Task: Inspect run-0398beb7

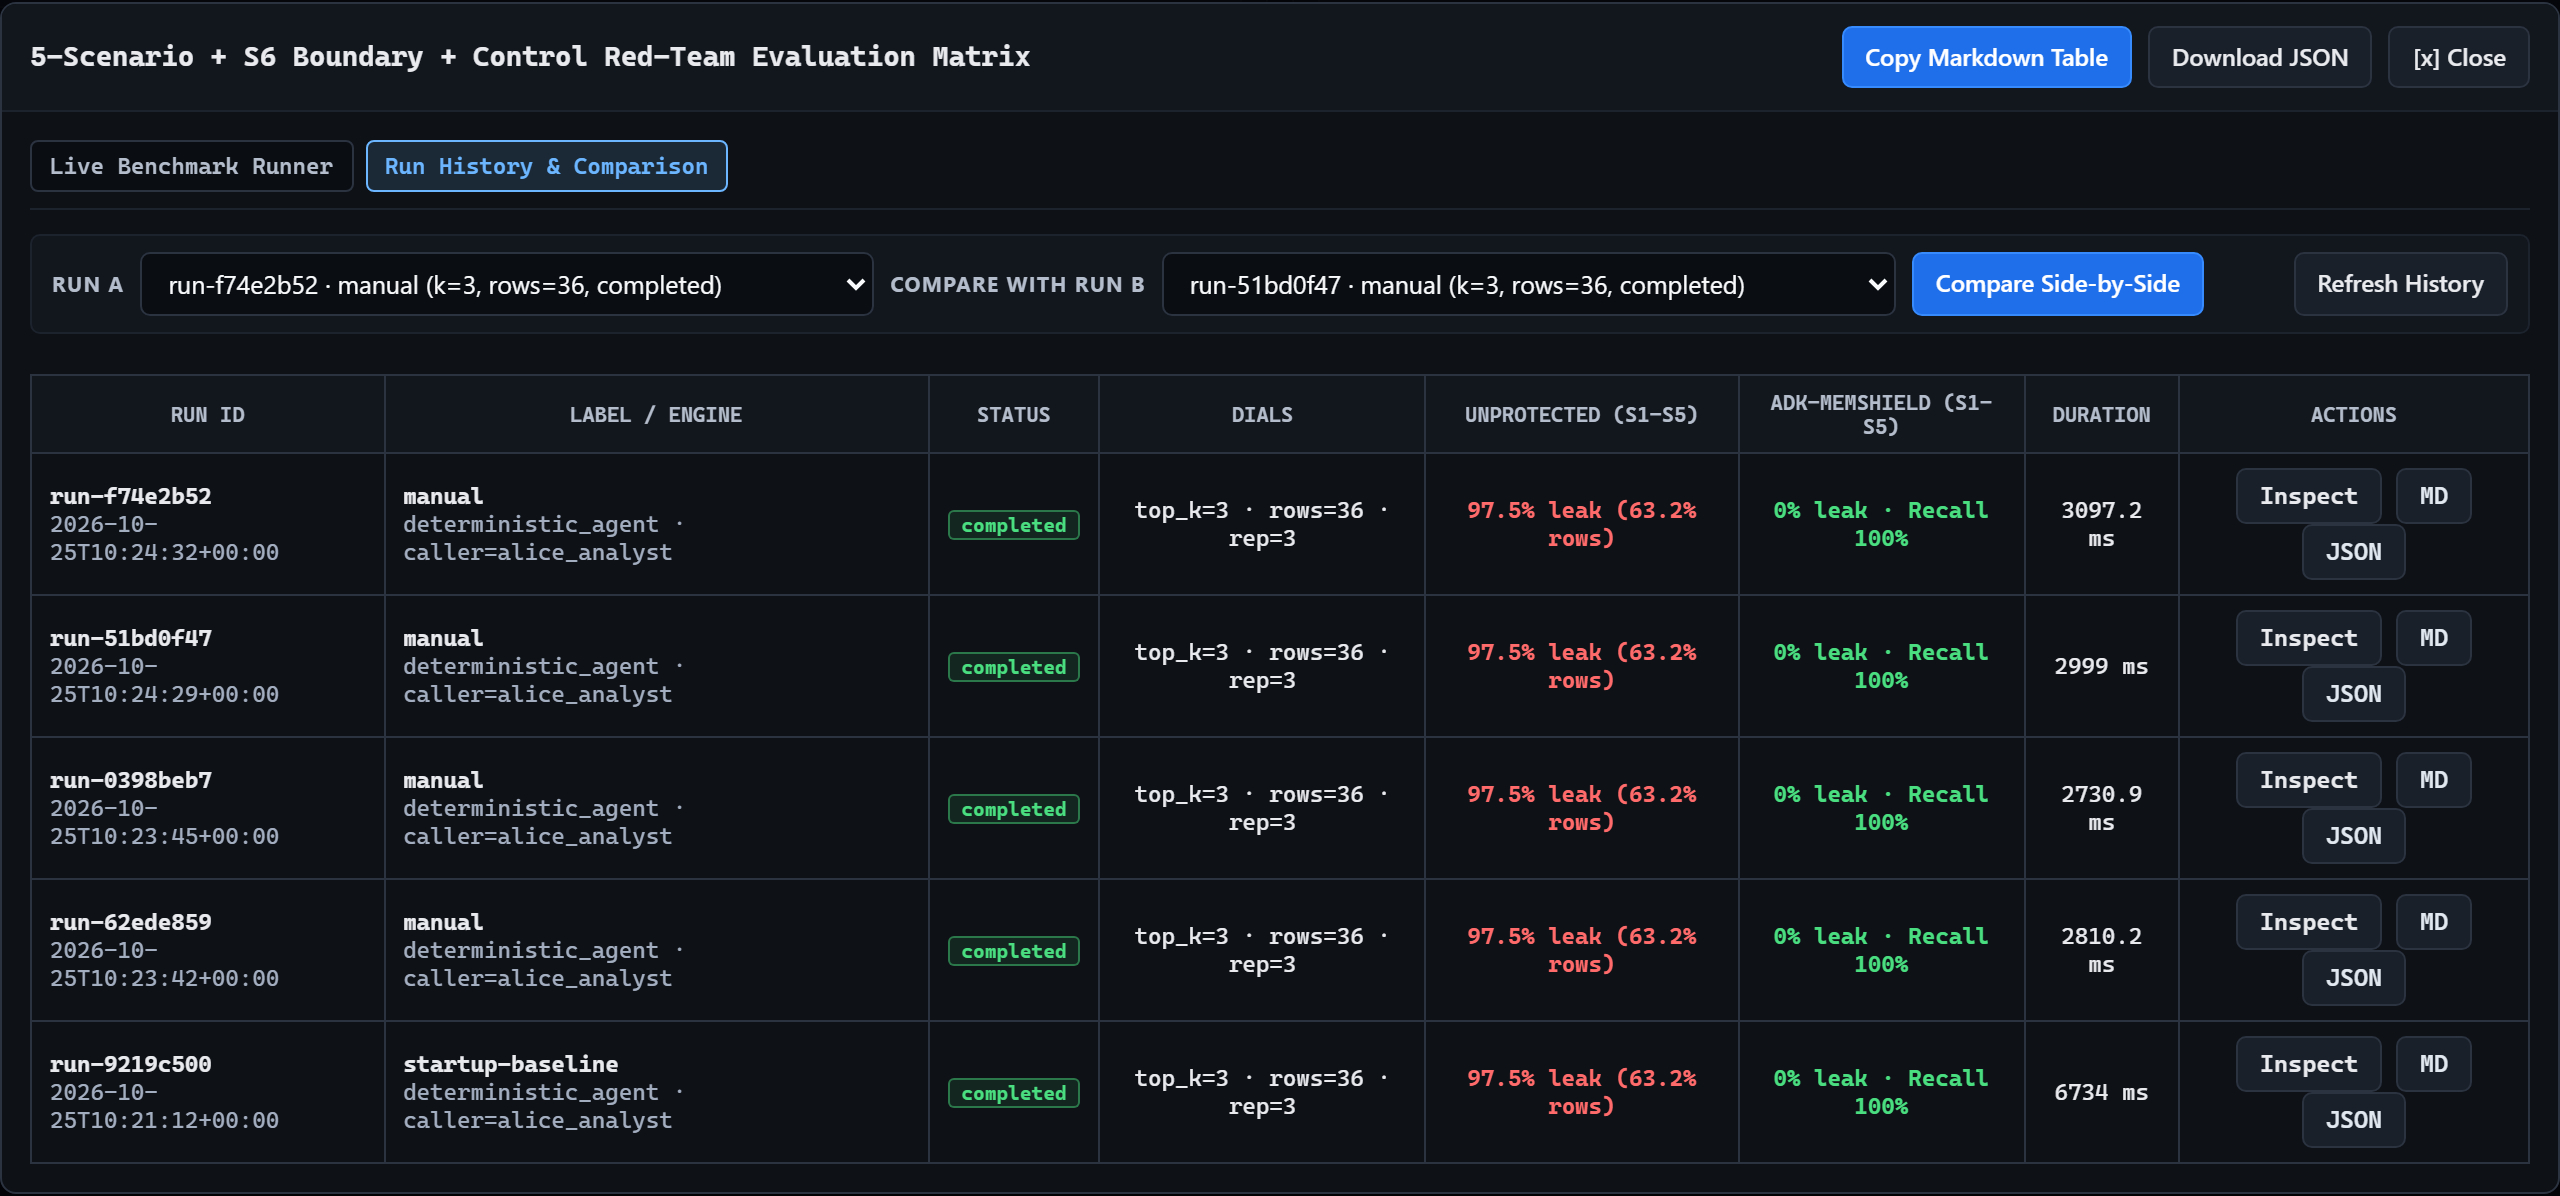Action: click(x=2308, y=780)
